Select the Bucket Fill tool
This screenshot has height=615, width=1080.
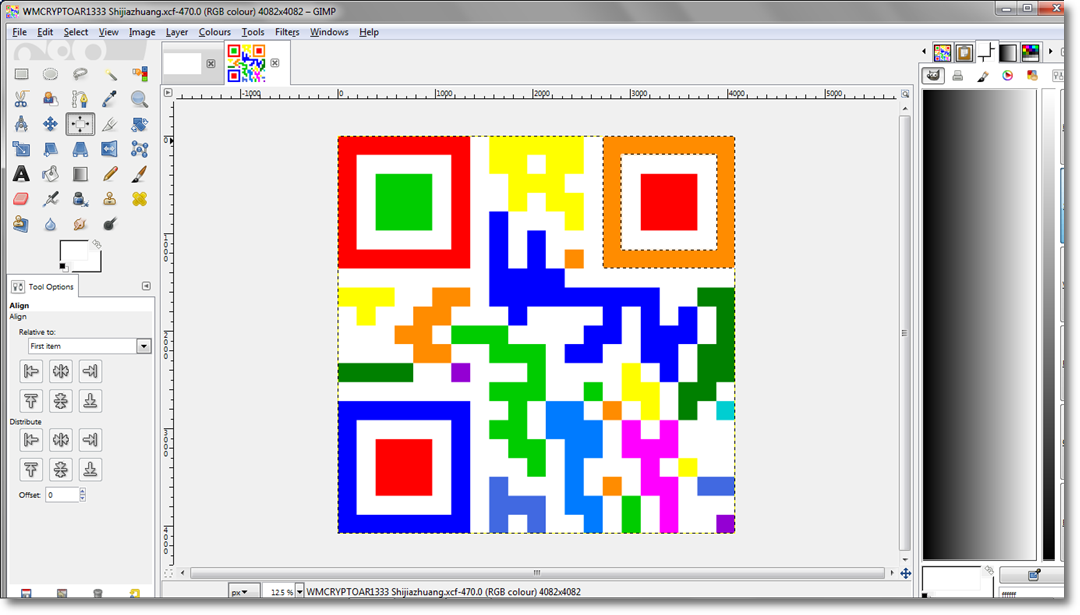[50, 174]
